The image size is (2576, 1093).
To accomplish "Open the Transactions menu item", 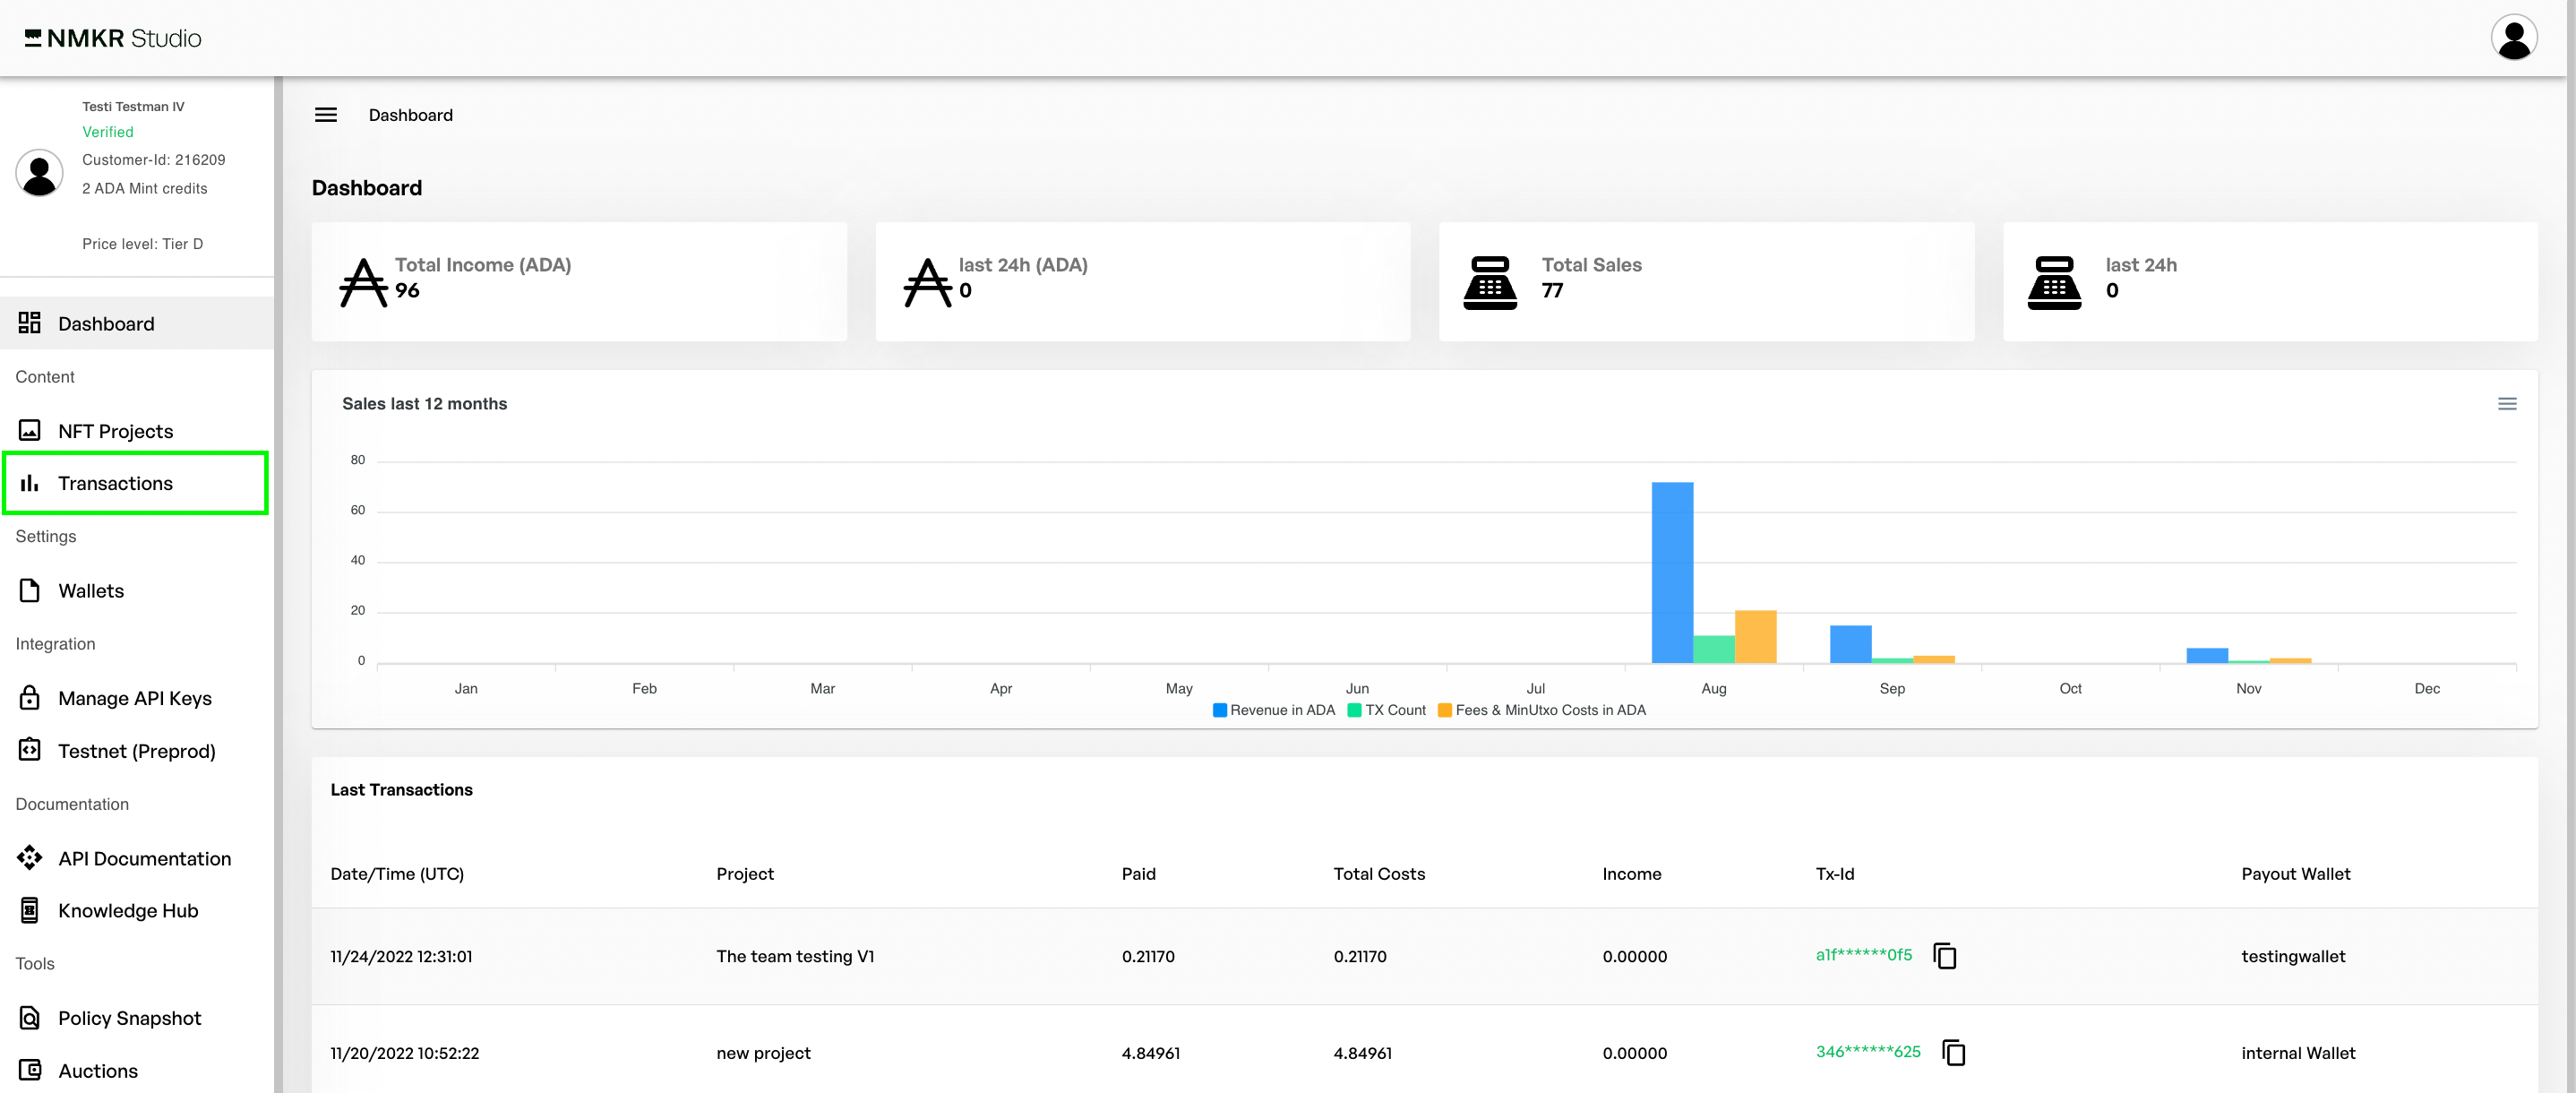I will coord(115,483).
